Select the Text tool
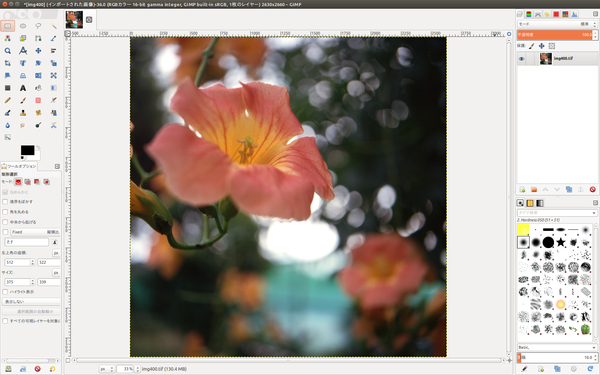Viewport: 600px width, 375px height. [23, 88]
